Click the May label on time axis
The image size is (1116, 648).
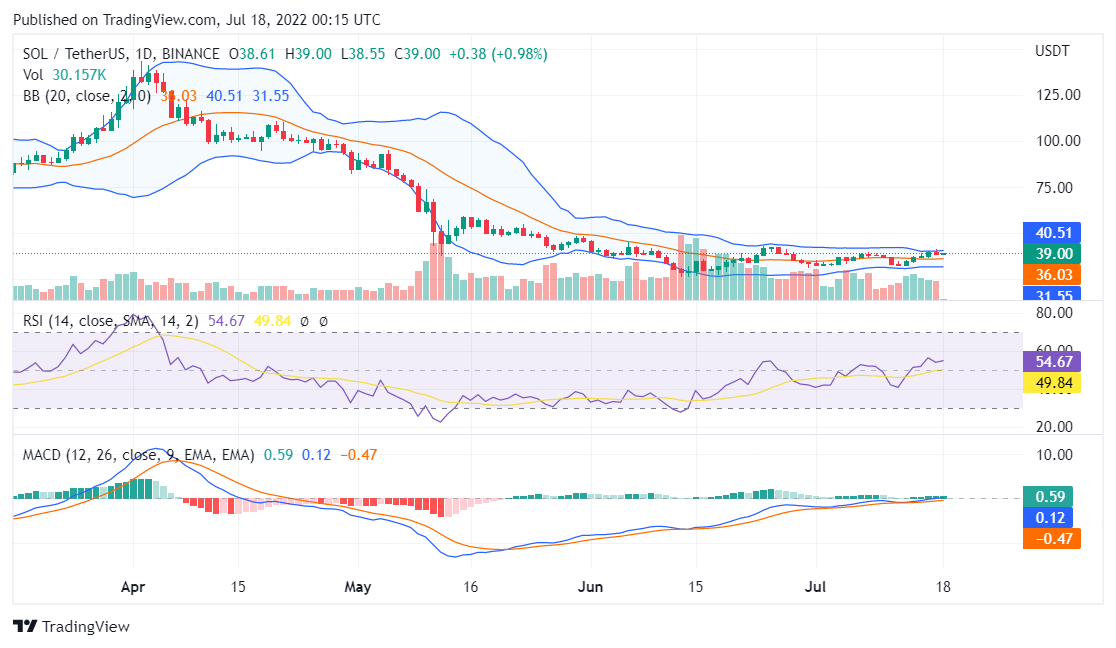point(356,587)
